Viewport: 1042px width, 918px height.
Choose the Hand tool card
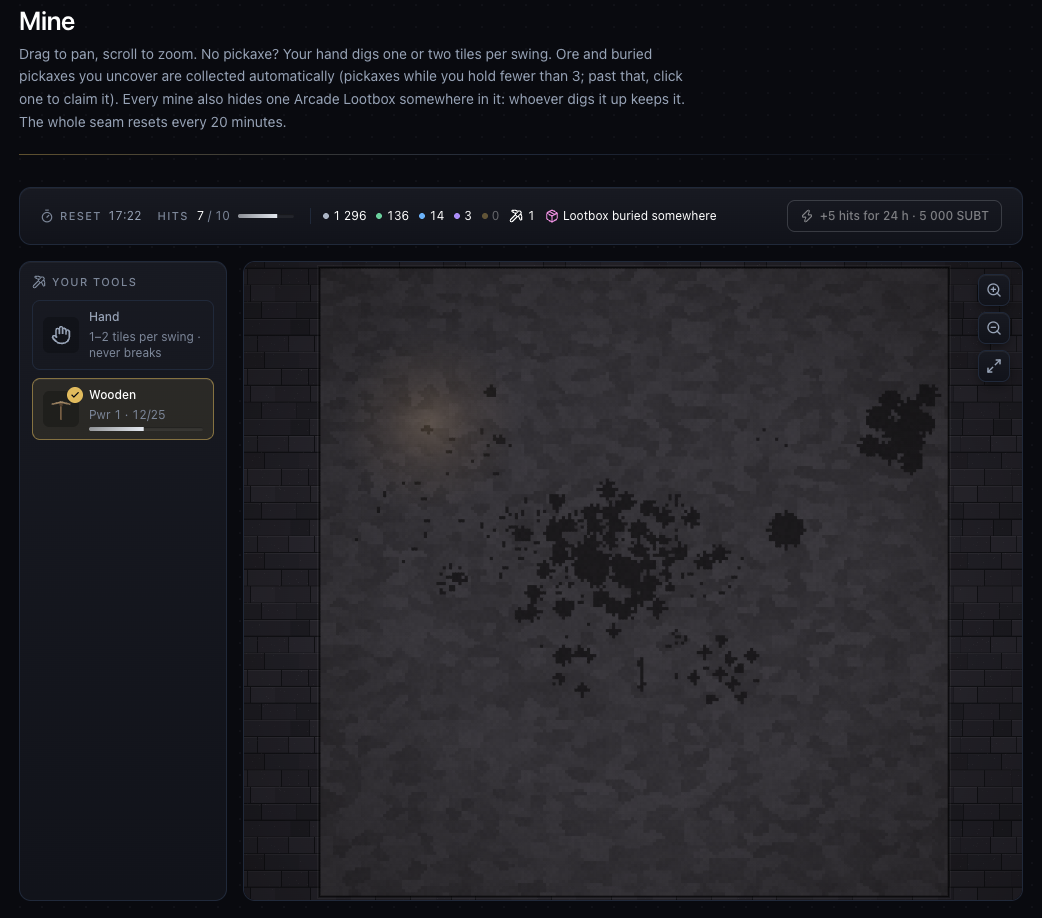click(x=123, y=335)
